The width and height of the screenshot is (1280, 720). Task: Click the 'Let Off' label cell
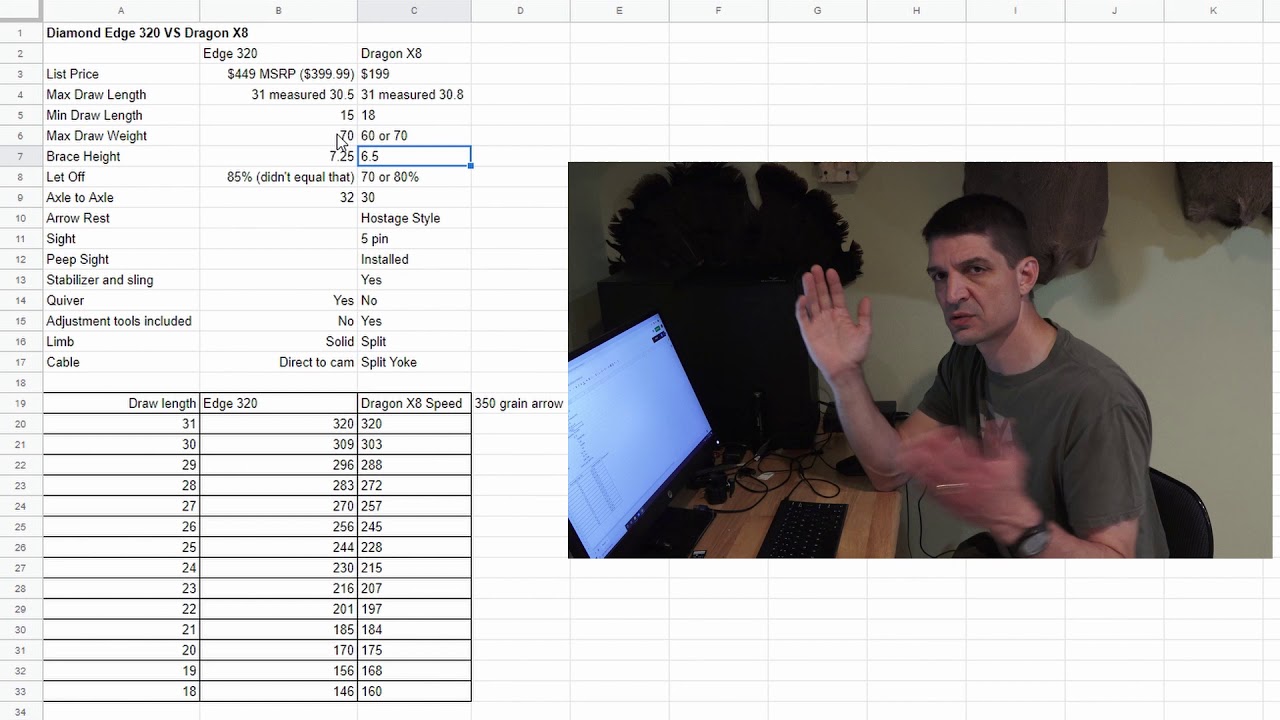point(121,177)
